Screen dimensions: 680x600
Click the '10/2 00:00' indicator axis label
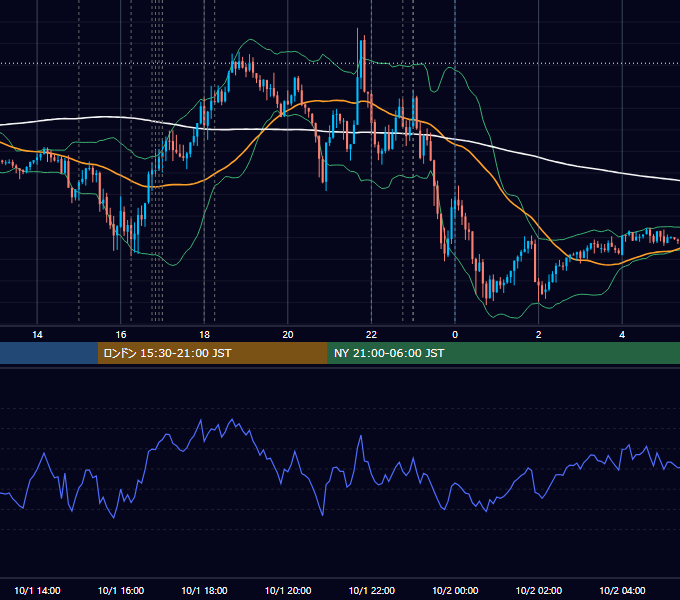(x=455, y=590)
